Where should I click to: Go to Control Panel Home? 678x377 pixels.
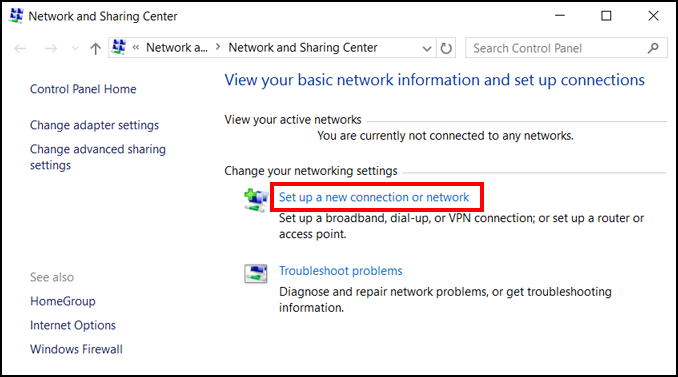[x=83, y=89]
